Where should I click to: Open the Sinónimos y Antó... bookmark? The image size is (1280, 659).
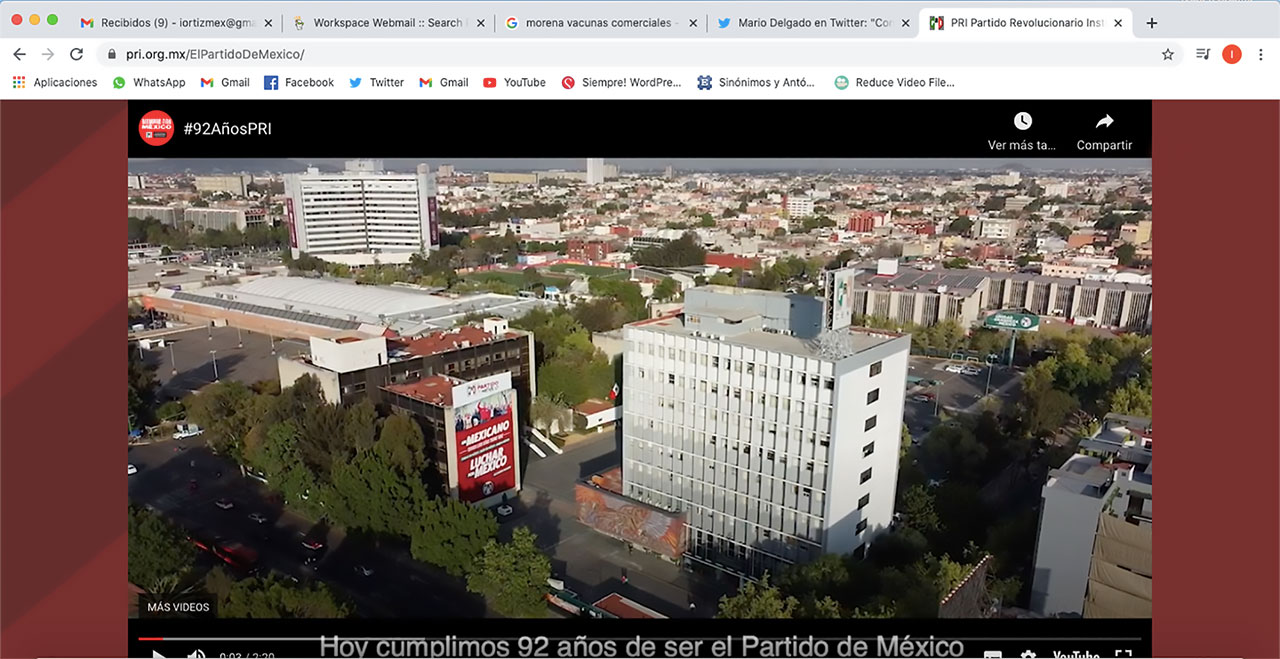pyautogui.click(x=756, y=82)
